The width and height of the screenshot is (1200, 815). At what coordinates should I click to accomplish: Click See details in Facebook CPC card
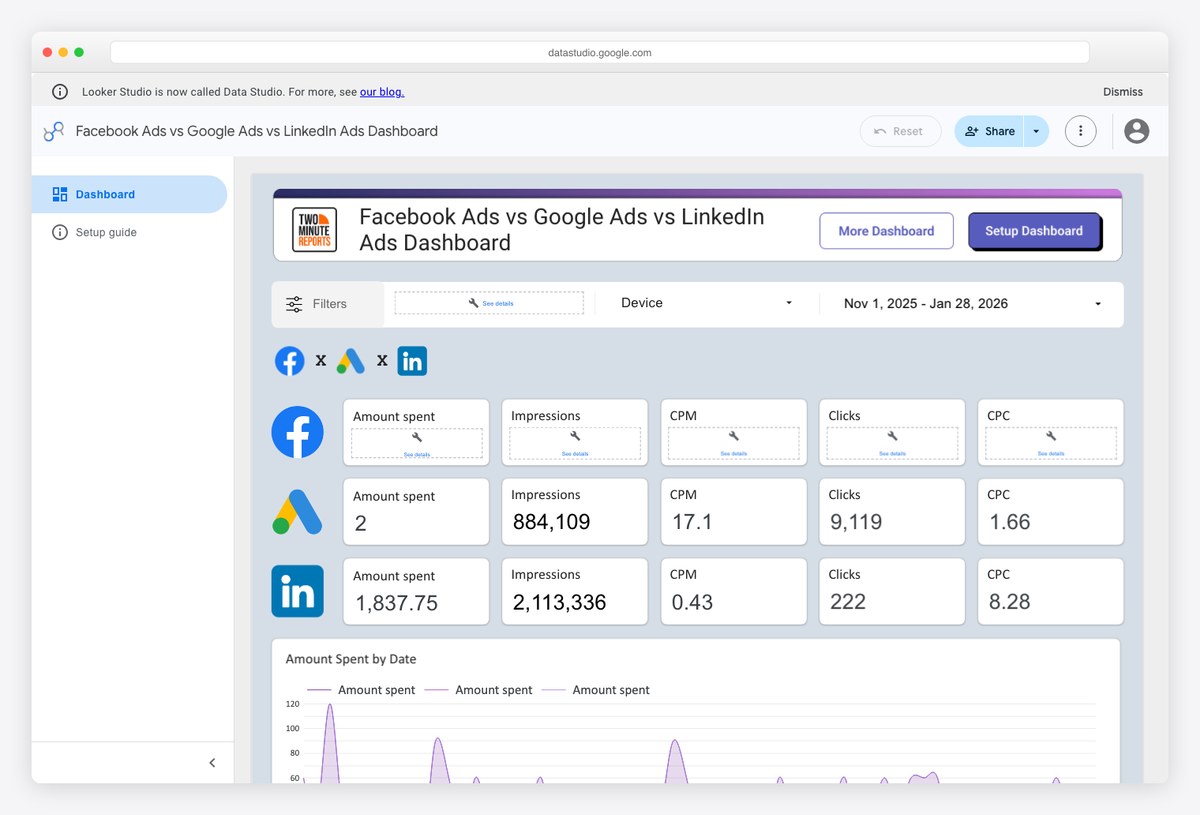[1051, 453]
